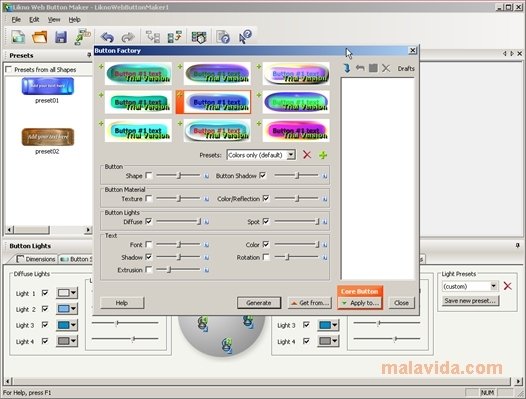Uncheck the Button Shadow checkbox
Viewport: 526px width, 399px height.
(x=263, y=176)
